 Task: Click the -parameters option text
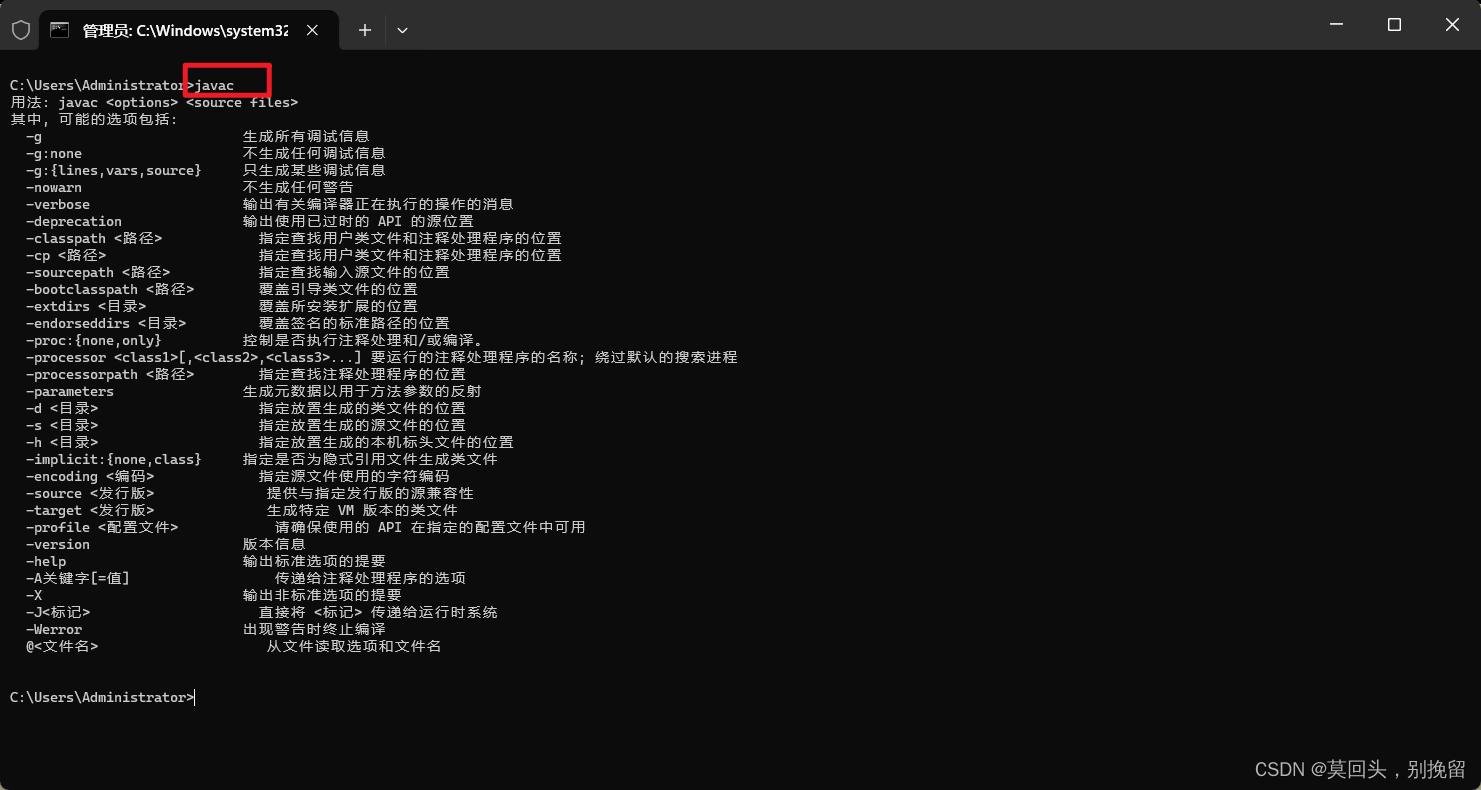point(70,392)
